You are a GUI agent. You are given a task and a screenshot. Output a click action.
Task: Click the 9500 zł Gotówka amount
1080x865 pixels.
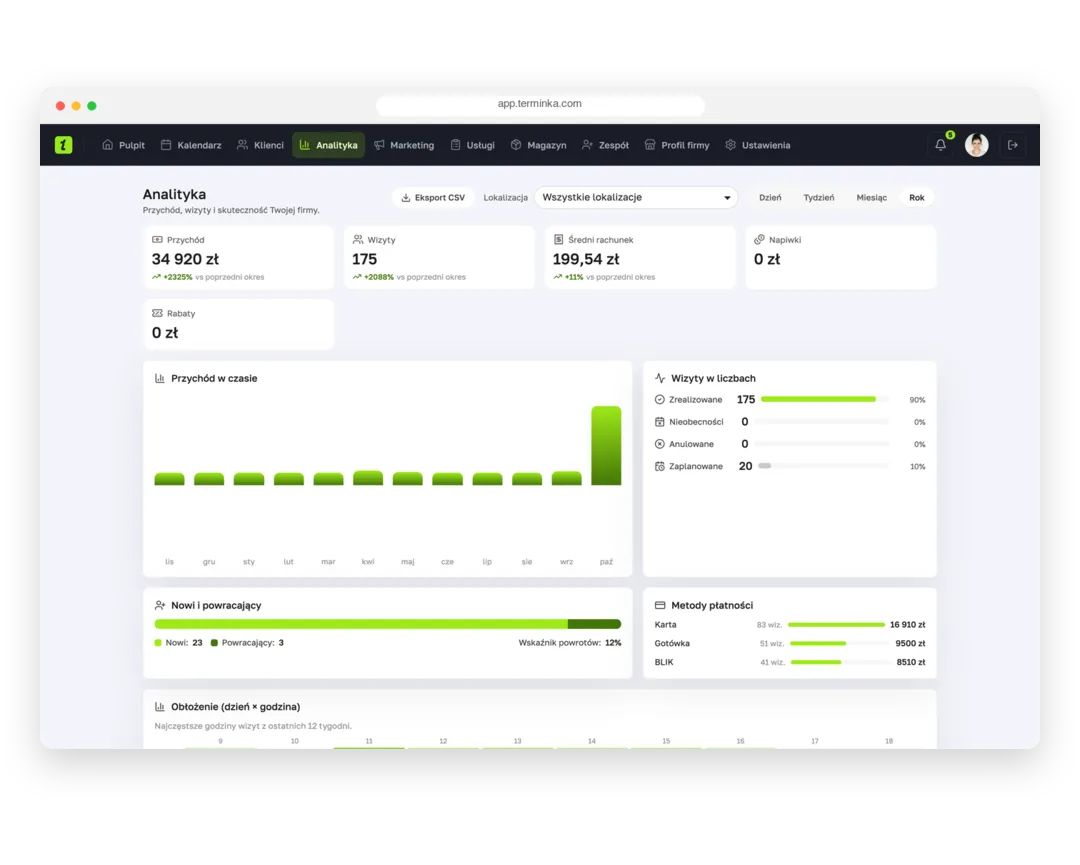pos(910,643)
